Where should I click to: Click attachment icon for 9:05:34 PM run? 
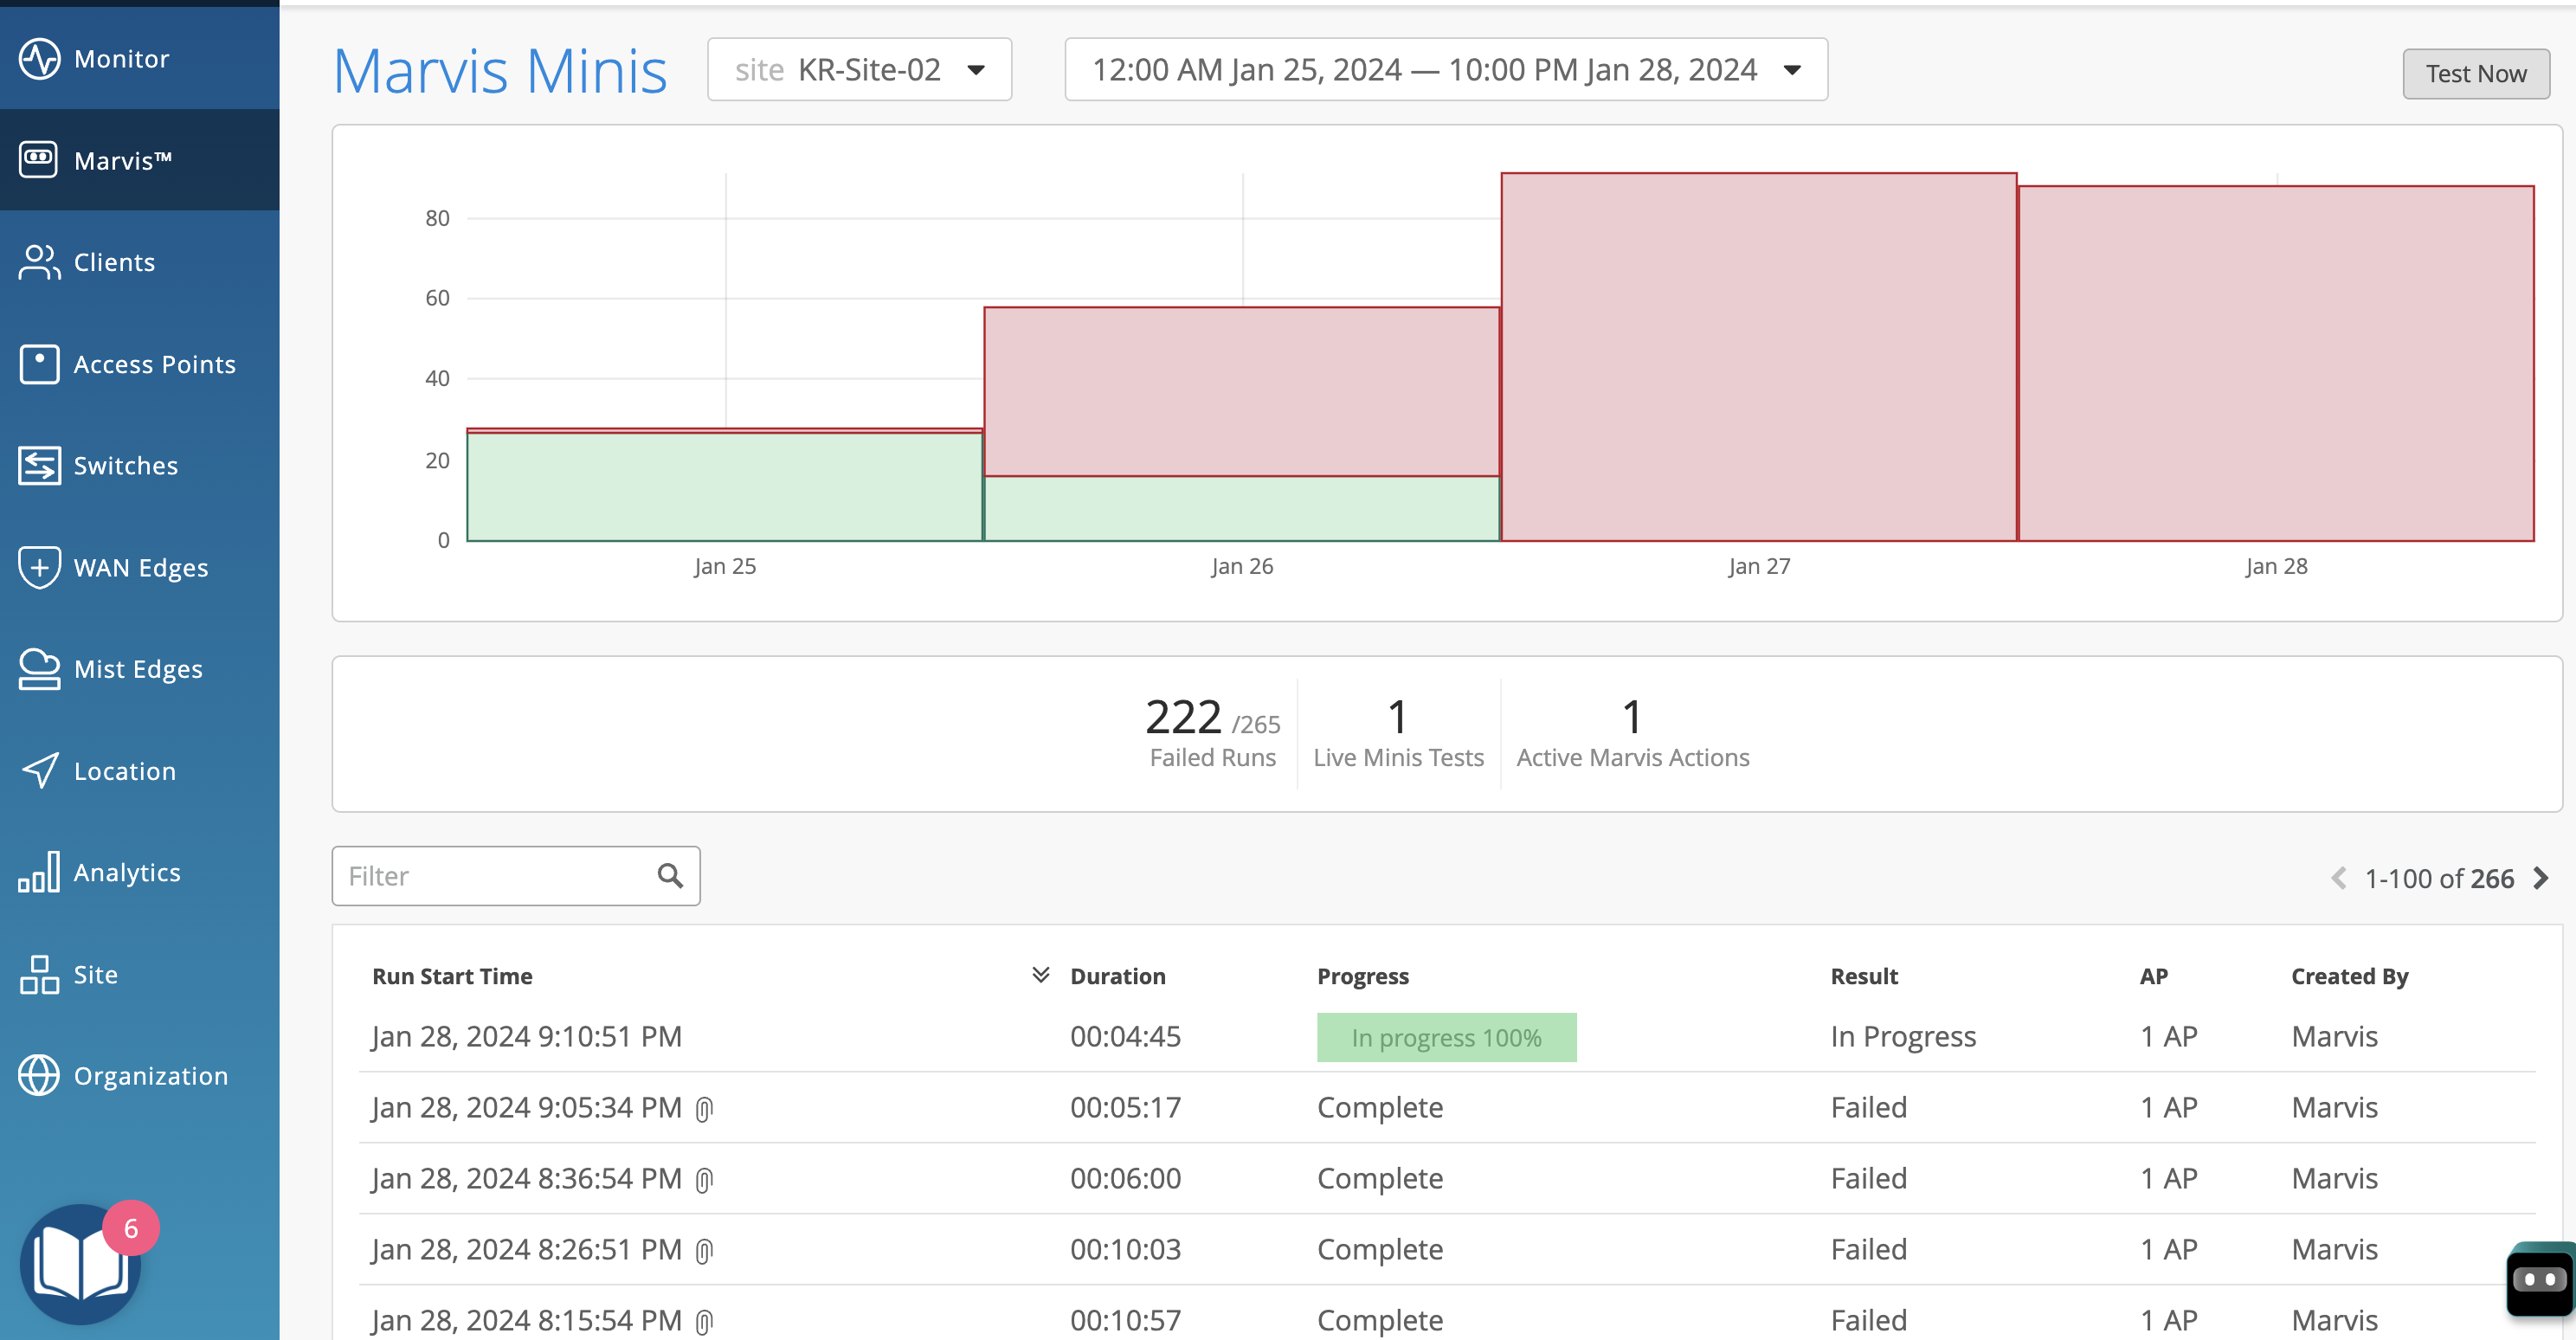[x=704, y=1109]
